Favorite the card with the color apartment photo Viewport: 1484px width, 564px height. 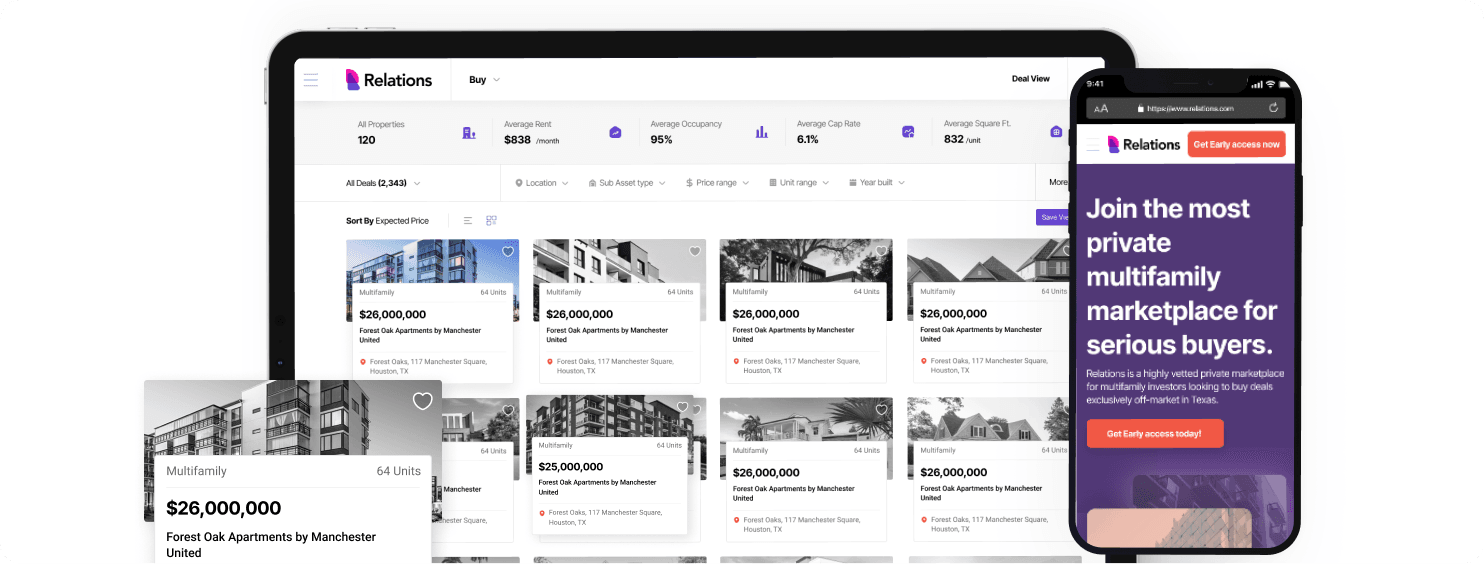pyautogui.click(x=507, y=252)
